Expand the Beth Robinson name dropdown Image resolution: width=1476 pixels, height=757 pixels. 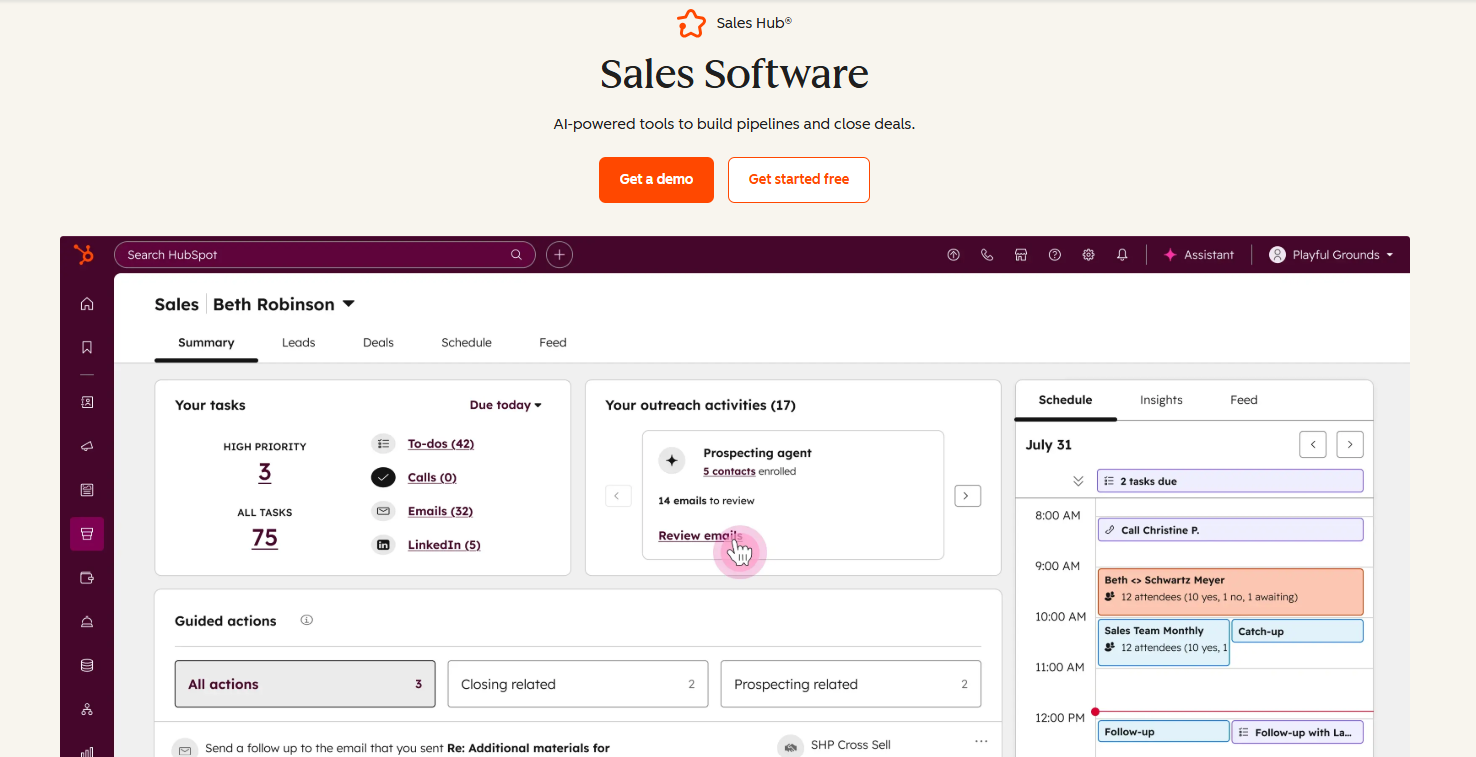click(284, 304)
